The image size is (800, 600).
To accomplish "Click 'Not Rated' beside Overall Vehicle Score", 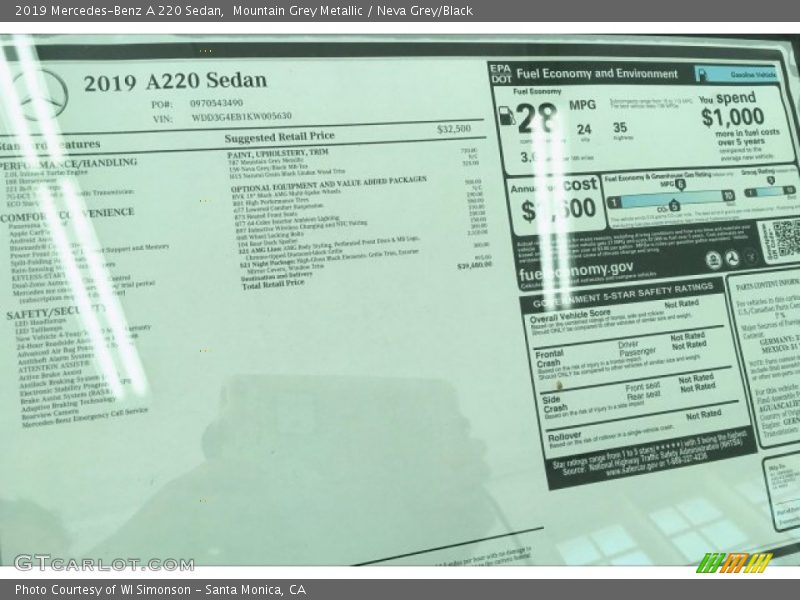I will (x=682, y=304).
